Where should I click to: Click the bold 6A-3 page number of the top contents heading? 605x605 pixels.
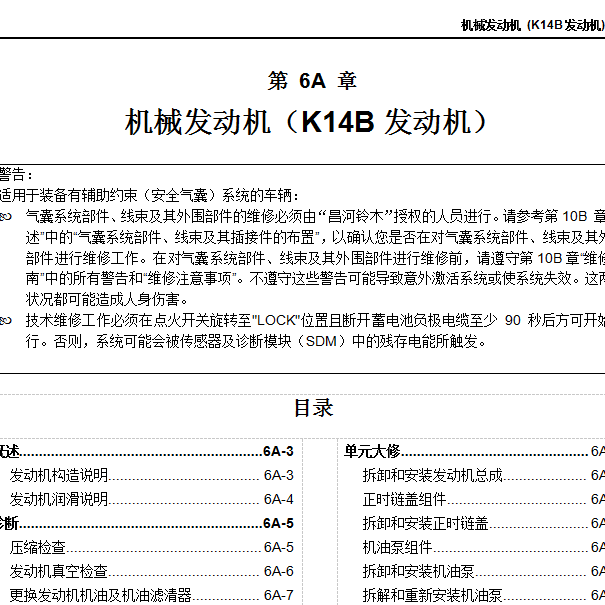tap(278, 451)
